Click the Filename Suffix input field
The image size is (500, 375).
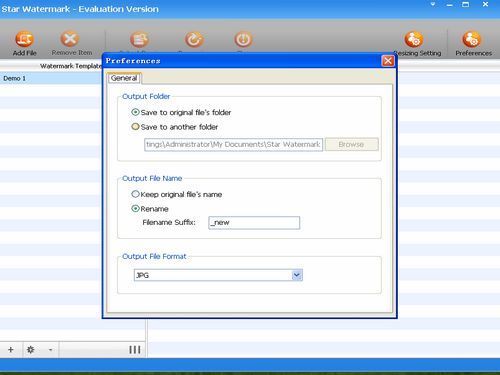[254, 223]
